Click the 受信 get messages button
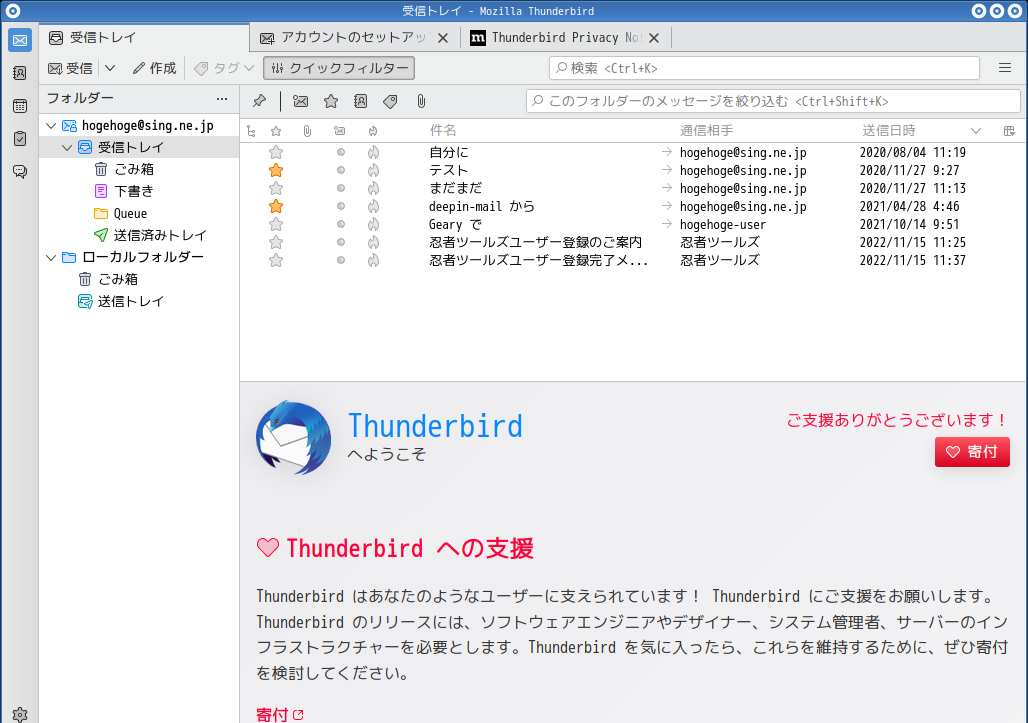The height and width of the screenshot is (723, 1028). point(70,68)
